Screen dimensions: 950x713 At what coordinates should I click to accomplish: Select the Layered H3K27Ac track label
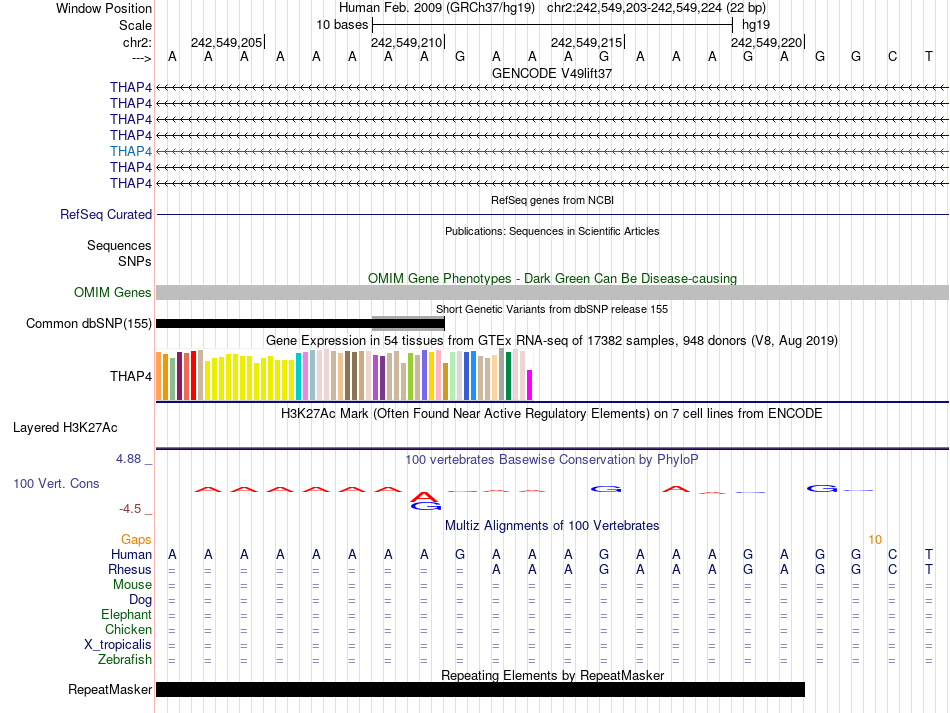point(65,427)
